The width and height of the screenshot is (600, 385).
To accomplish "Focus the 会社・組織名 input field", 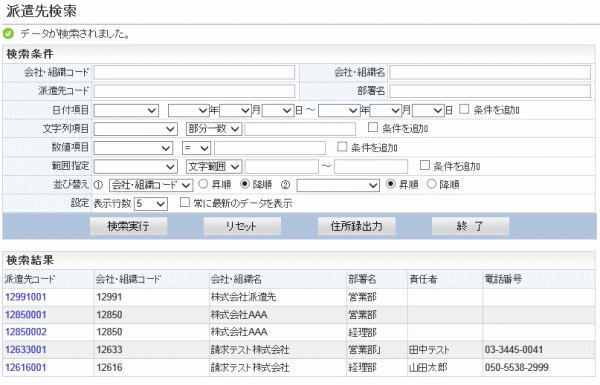I will tap(490, 72).
